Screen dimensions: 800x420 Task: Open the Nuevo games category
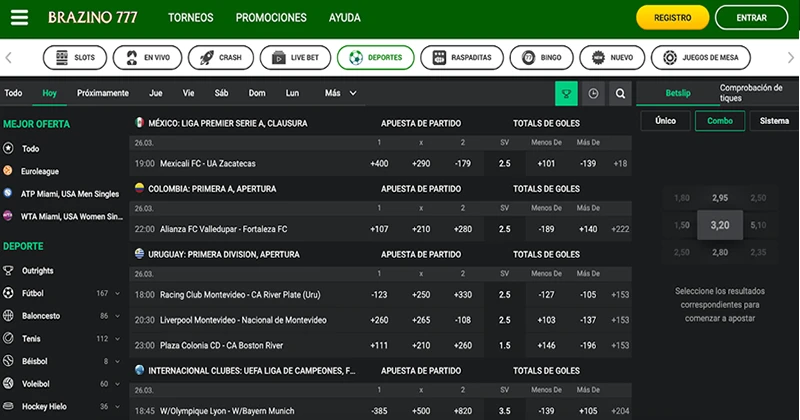point(612,58)
